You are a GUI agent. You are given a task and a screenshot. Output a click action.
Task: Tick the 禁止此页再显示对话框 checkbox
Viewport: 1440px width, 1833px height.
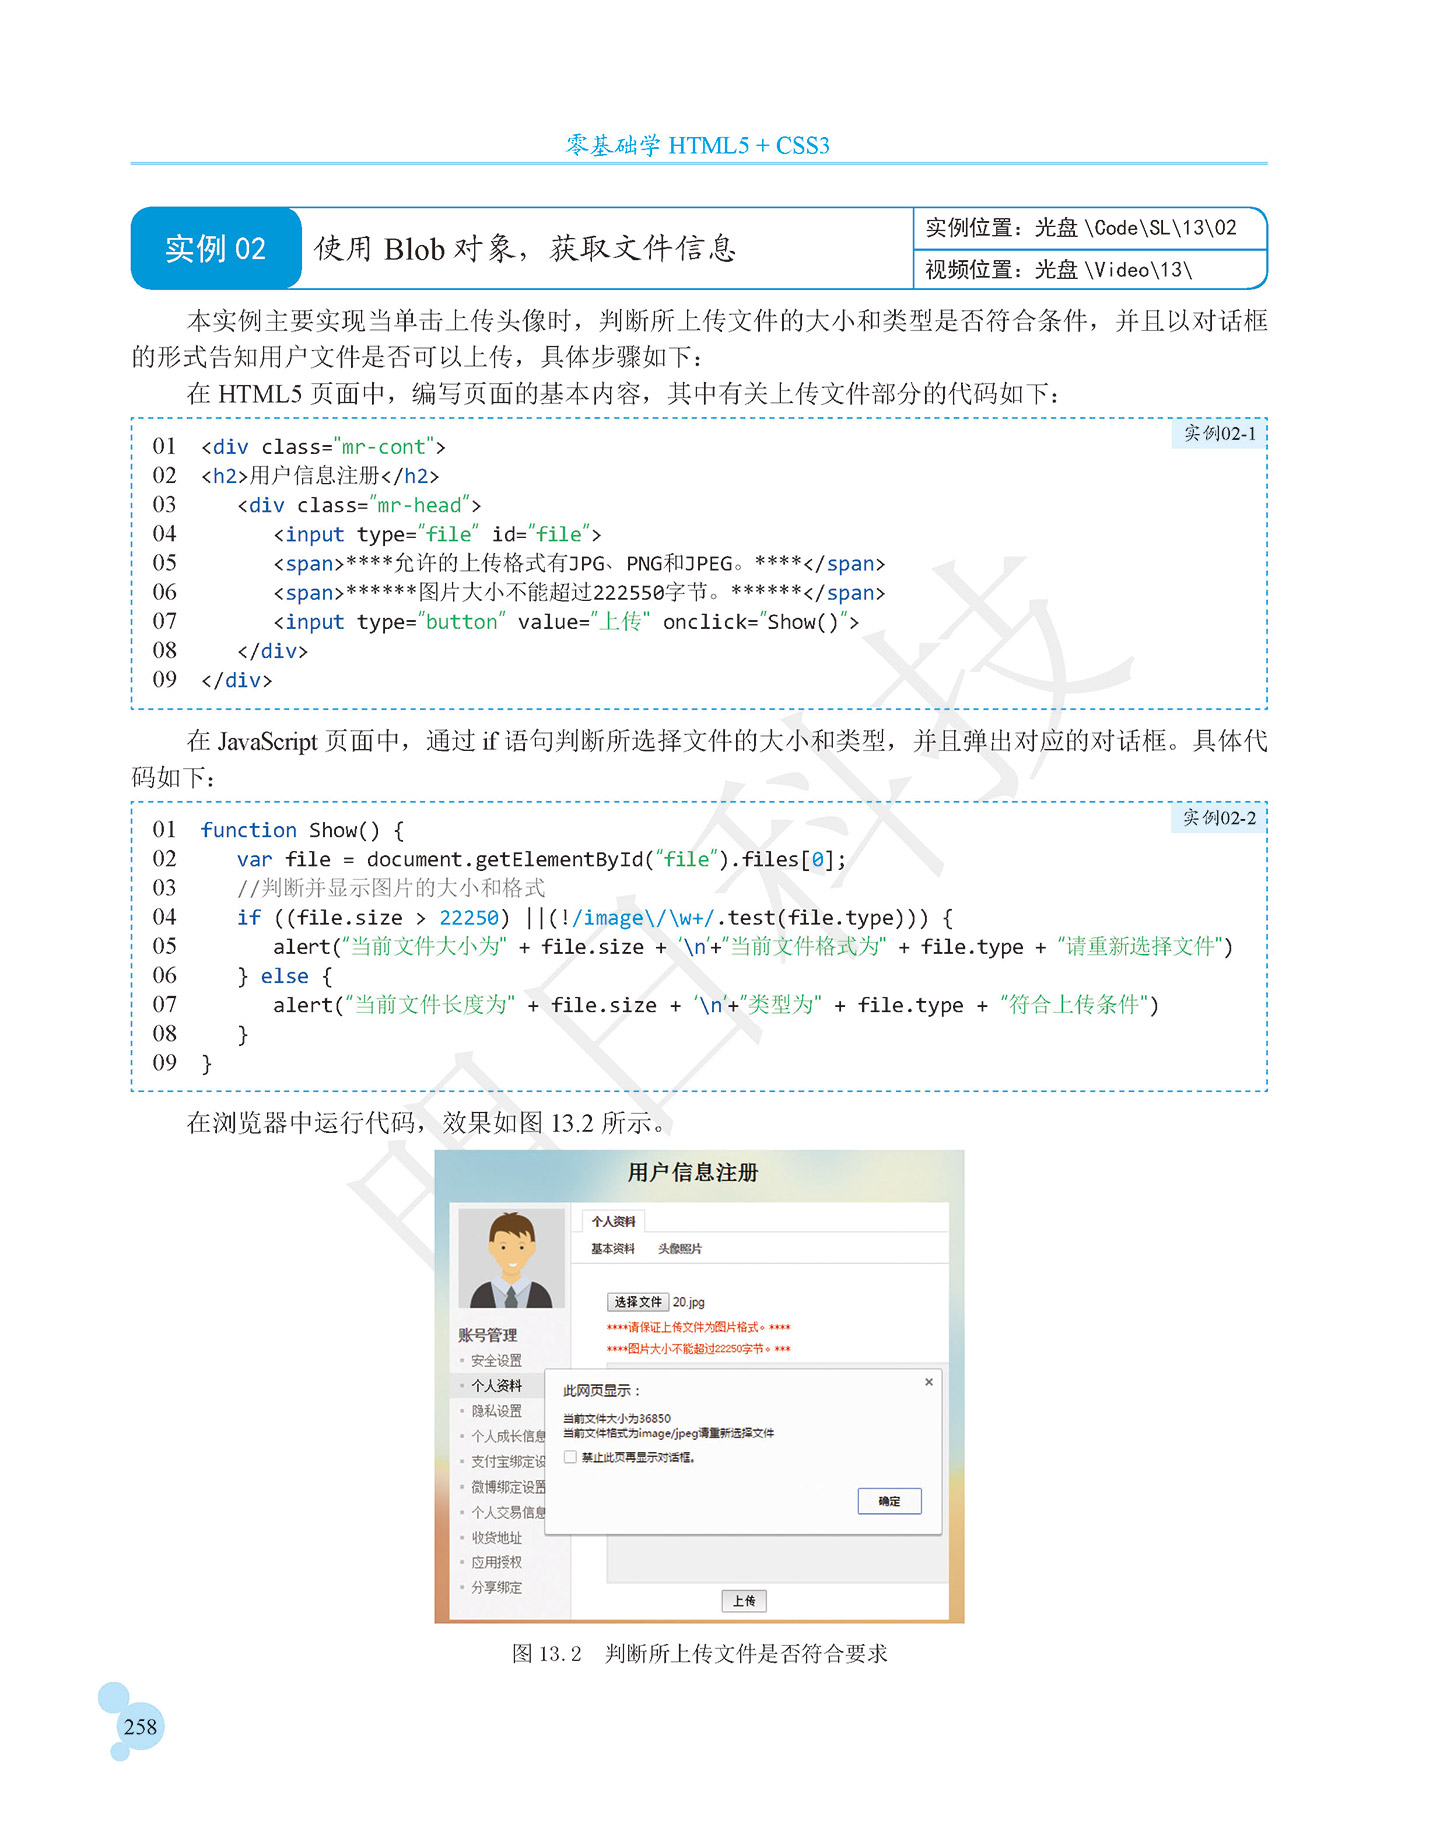click(570, 1457)
